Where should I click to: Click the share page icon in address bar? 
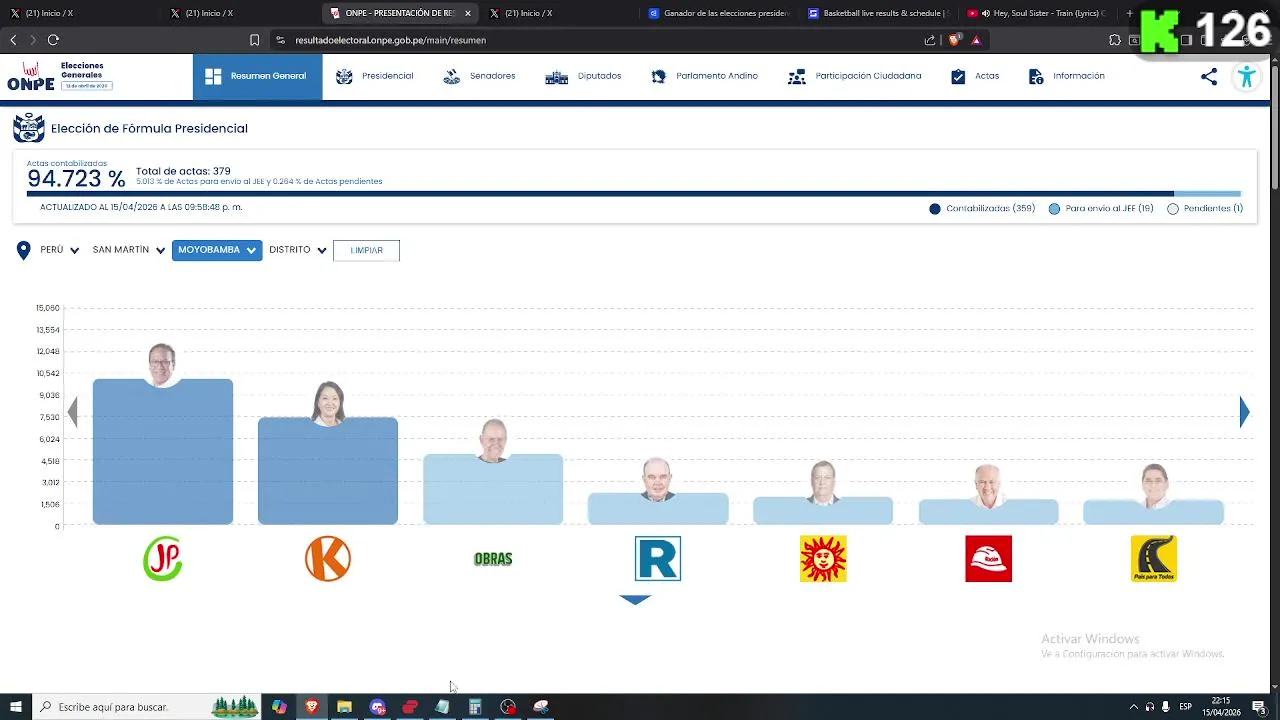[x=930, y=40]
